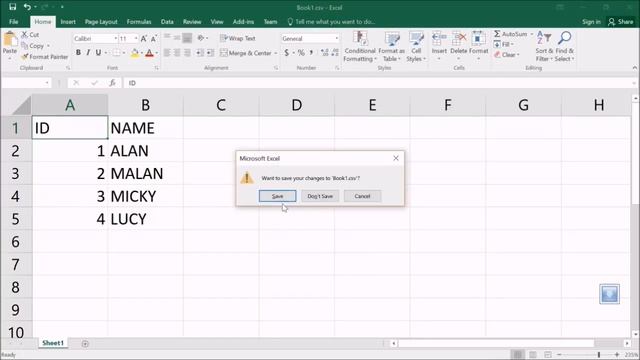This screenshot has height=360, width=640.
Task: Toggle Wrap Text
Action: tap(238, 38)
